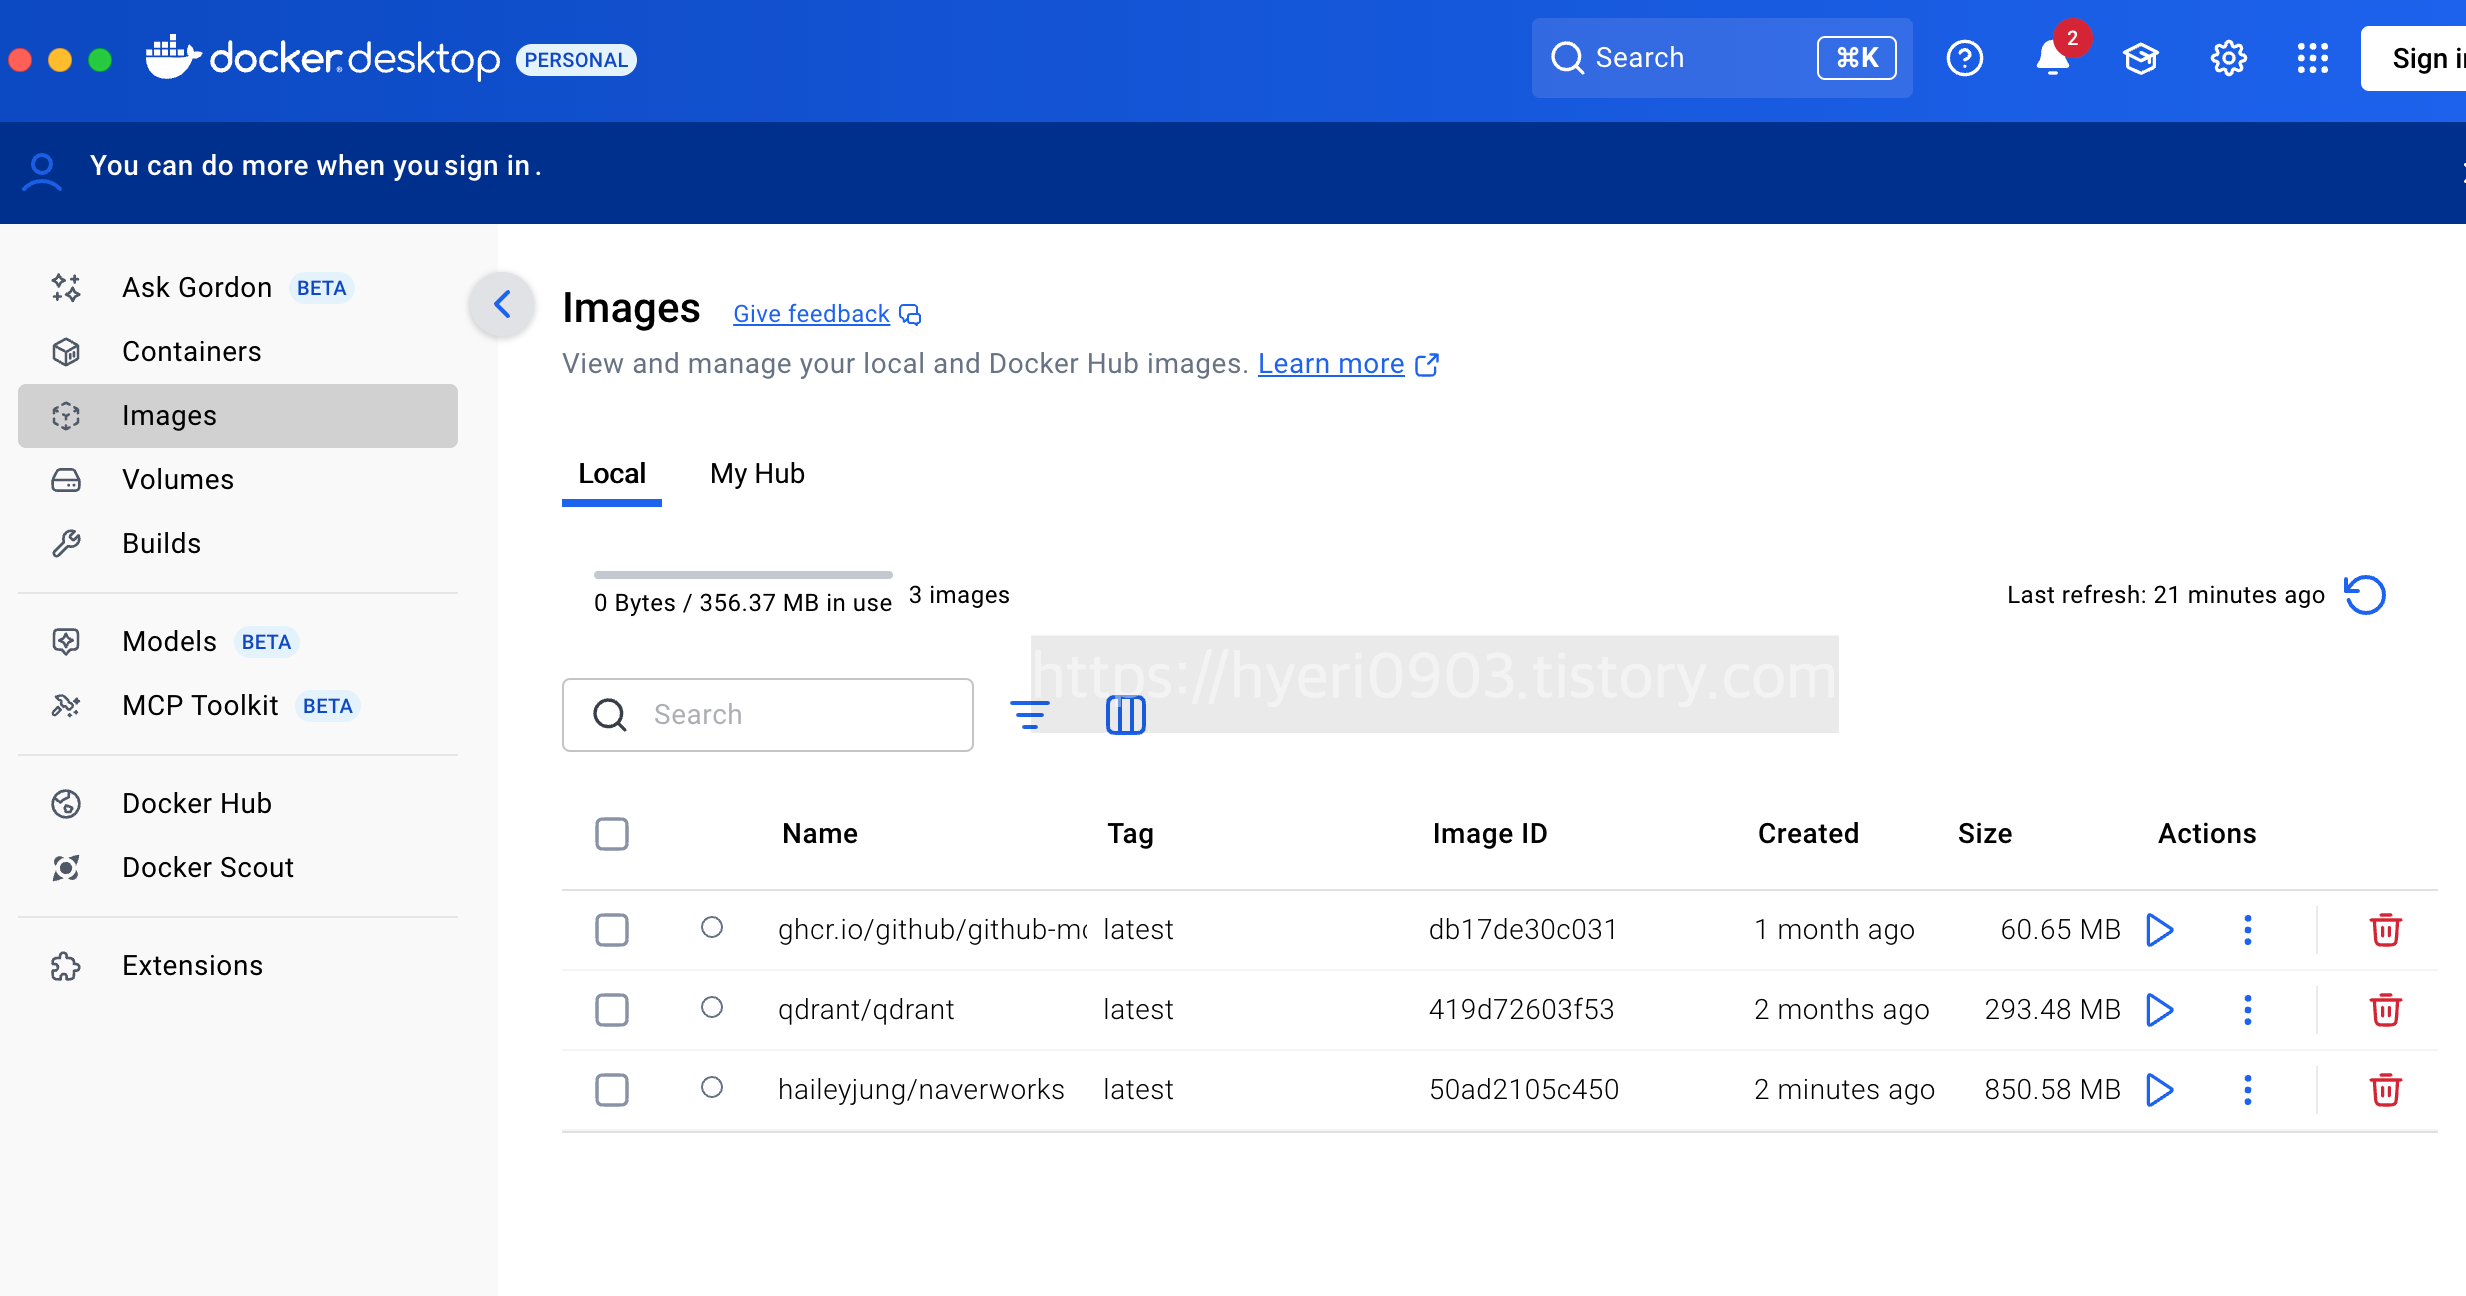Open Docker Desktop settings gear

[2228, 58]
